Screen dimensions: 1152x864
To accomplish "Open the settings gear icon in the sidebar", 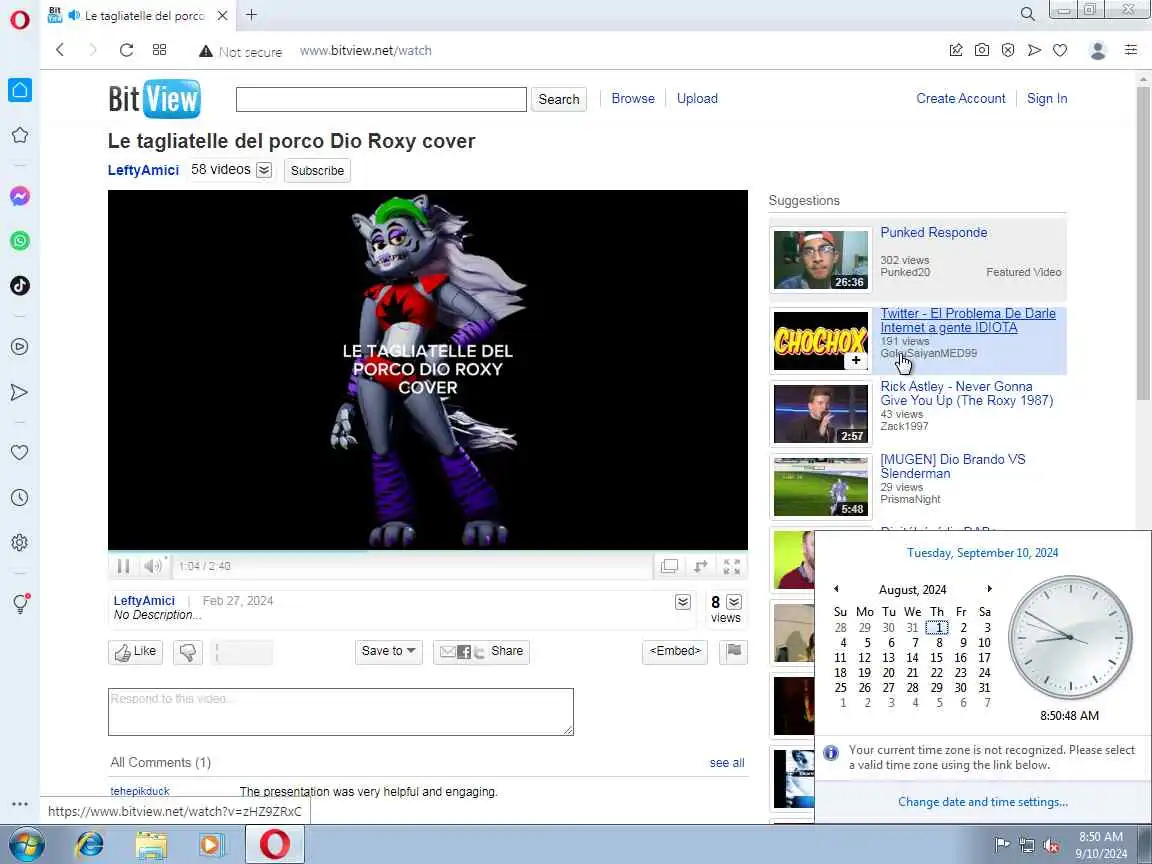I will point(20,543).
